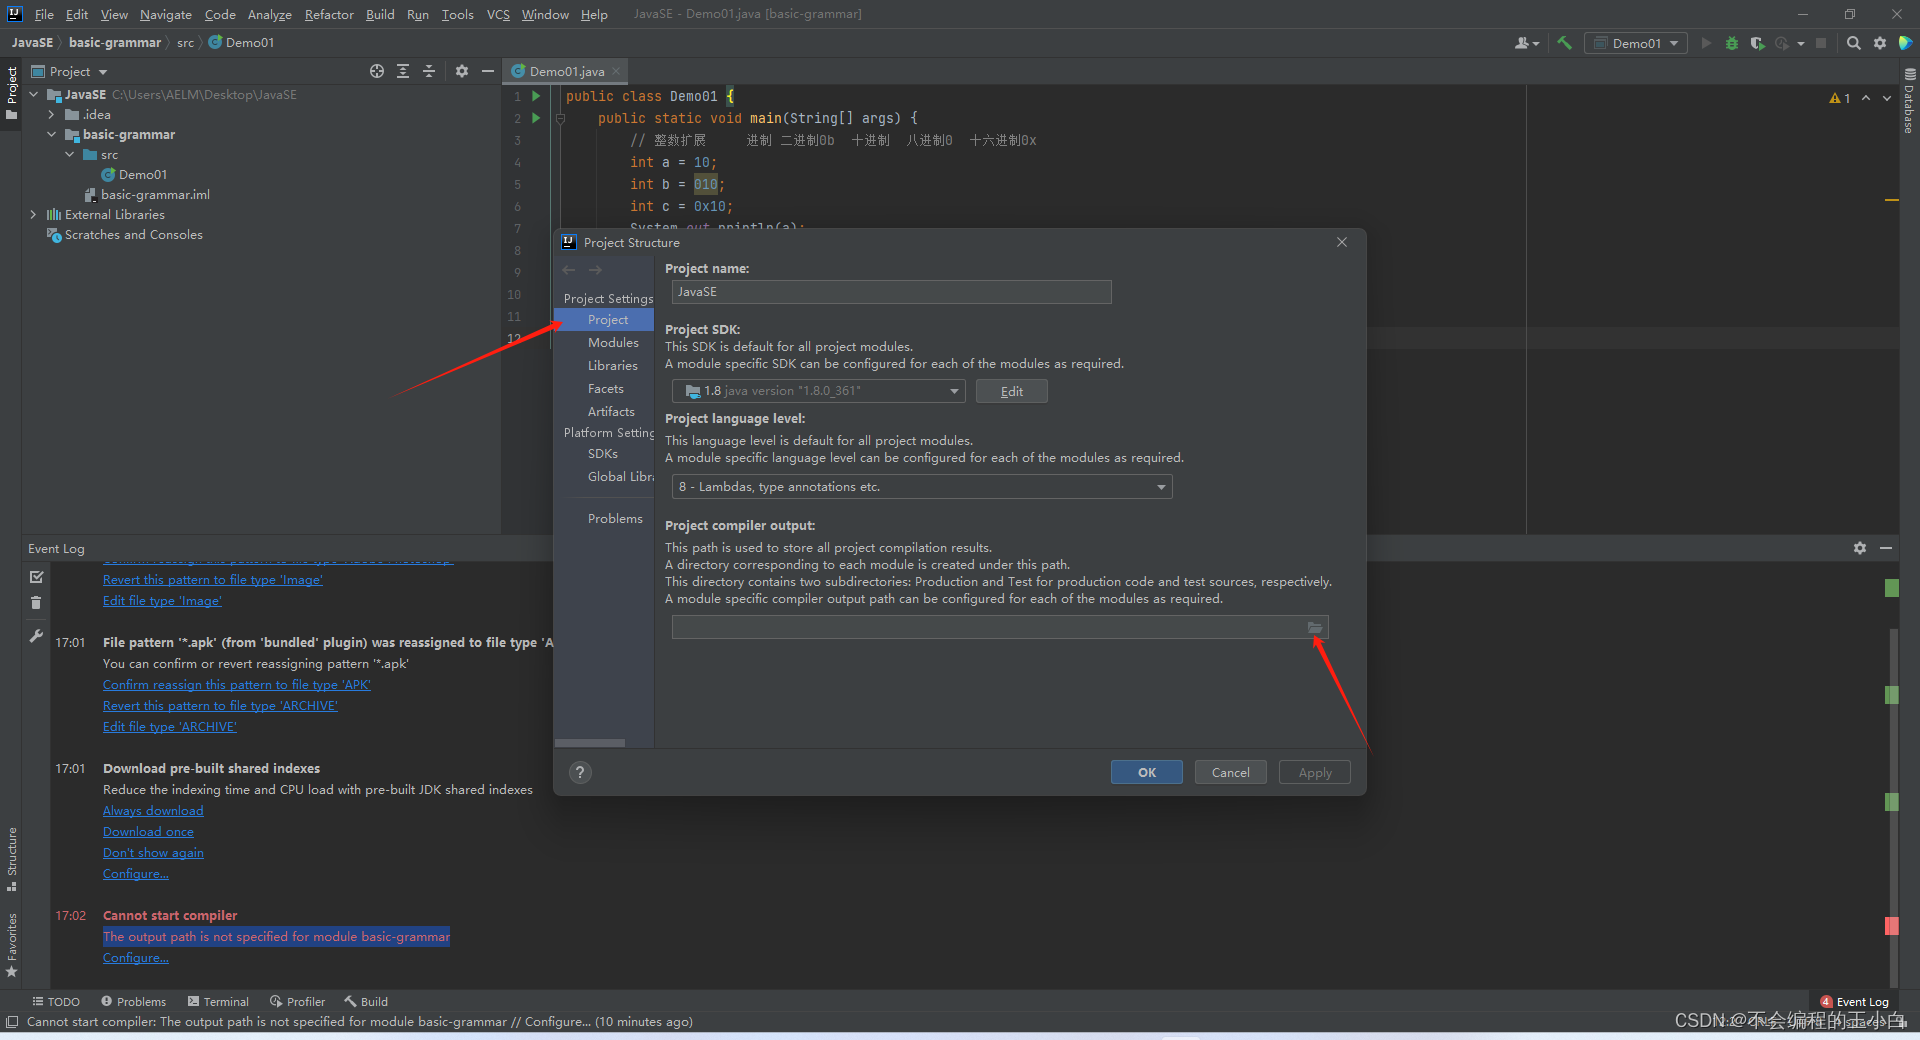This screenshot has height=1040, width=1920.
Task: Open Project panel options gear
Action: tap(461, 71)
